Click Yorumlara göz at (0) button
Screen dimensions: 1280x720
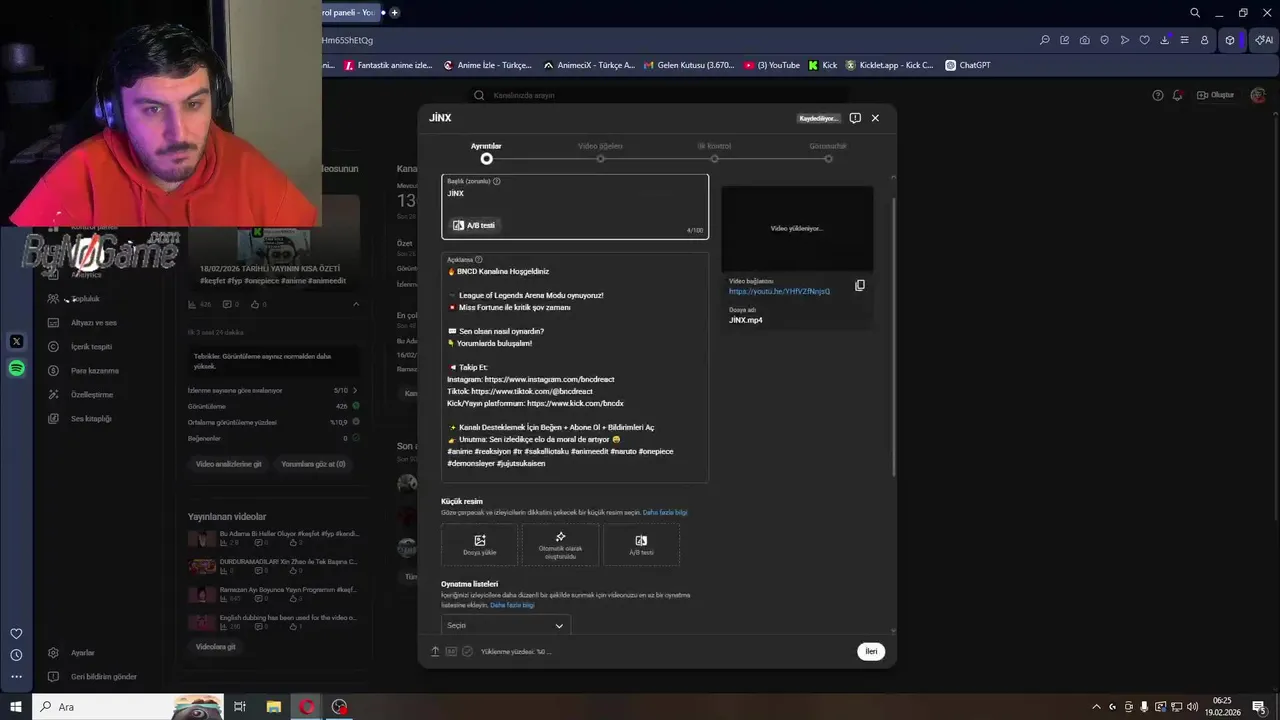pos(313,464)
